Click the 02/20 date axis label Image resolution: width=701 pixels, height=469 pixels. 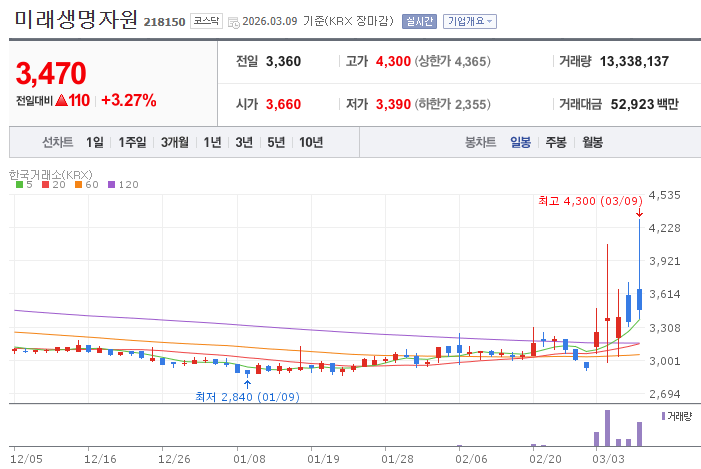[x=545, y=459]
